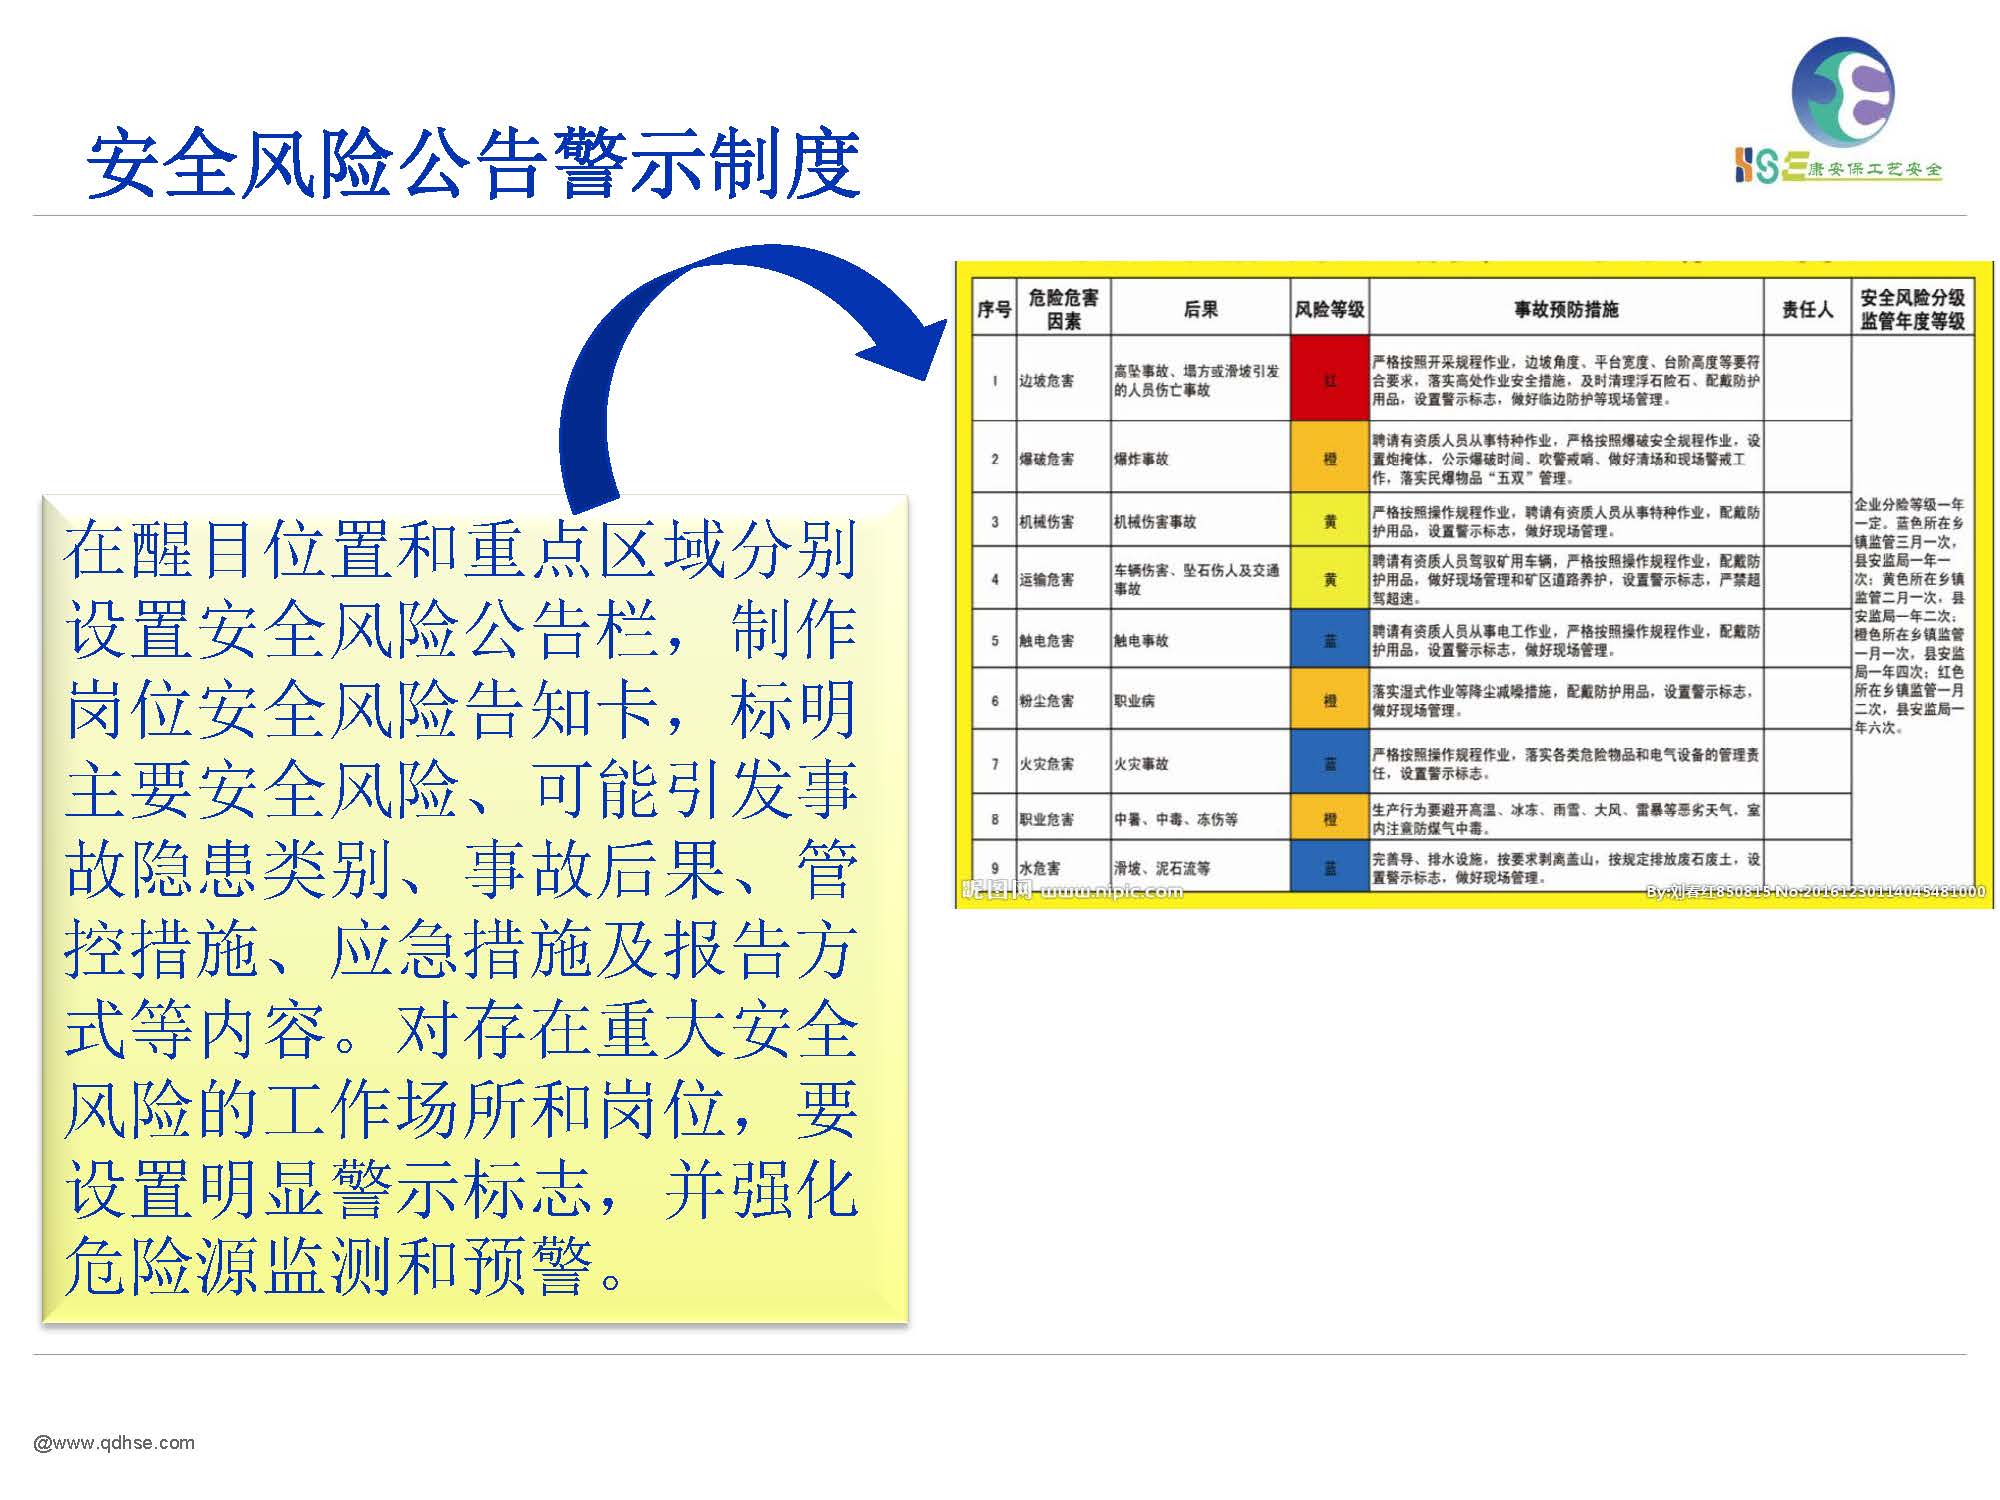
Task: Click the slide title 安全风险公告警示制度
Action: (x=473, y=163)
